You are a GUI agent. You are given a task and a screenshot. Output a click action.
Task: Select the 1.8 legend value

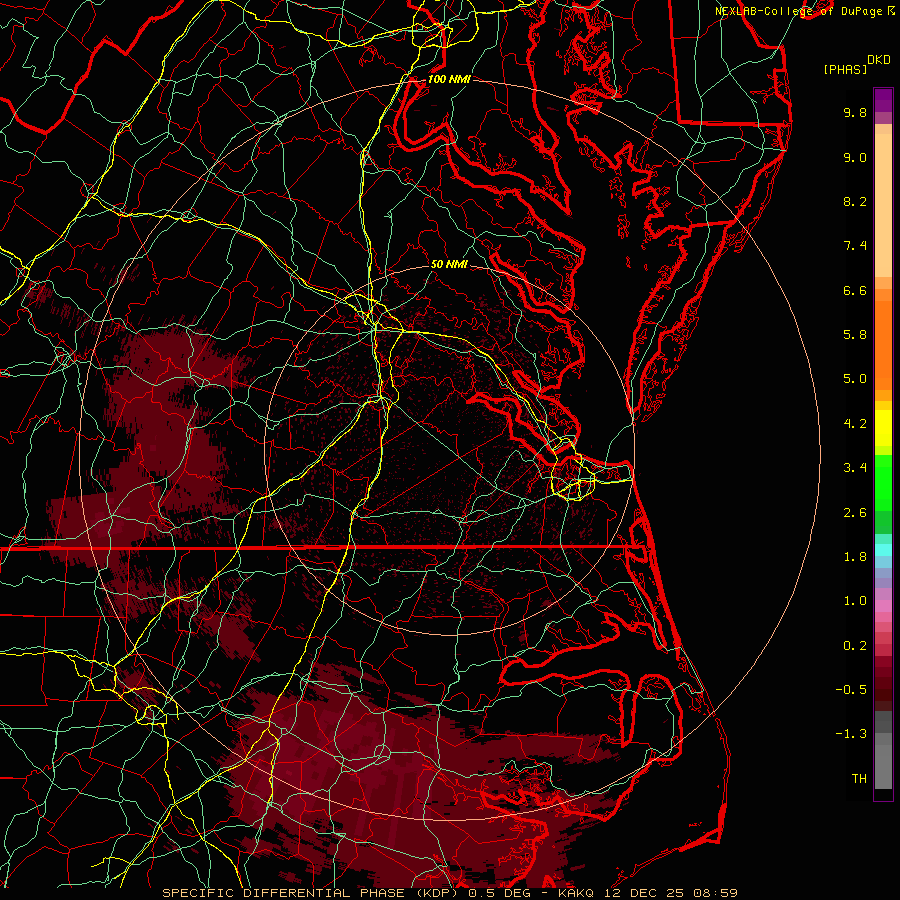tap(855, 557)
